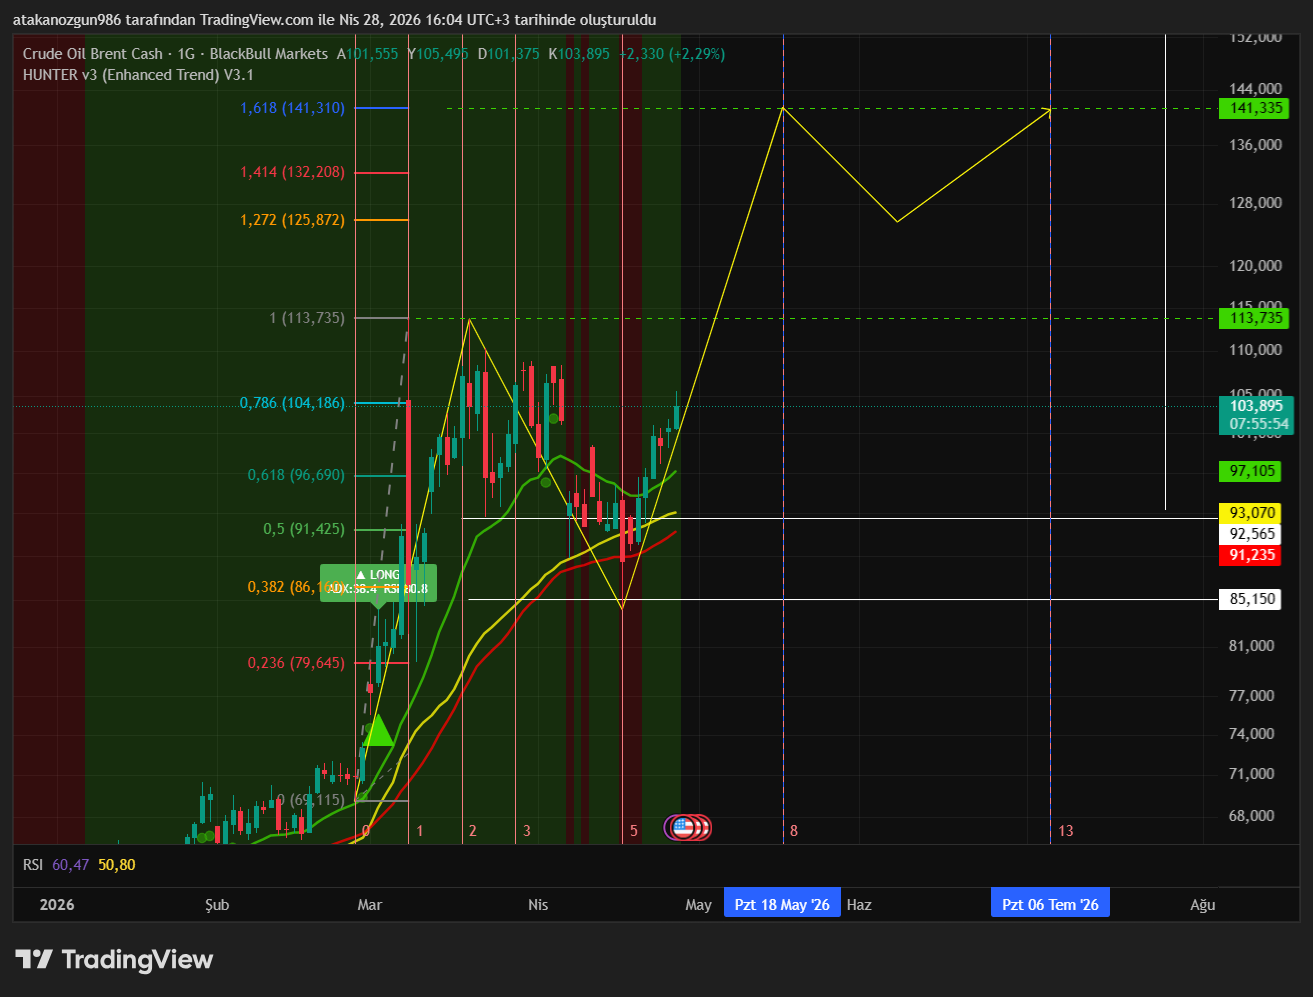Click the Fibonacci time zone number 5
The height and width of the screenshot is (997, 1313).
[633, 831]
